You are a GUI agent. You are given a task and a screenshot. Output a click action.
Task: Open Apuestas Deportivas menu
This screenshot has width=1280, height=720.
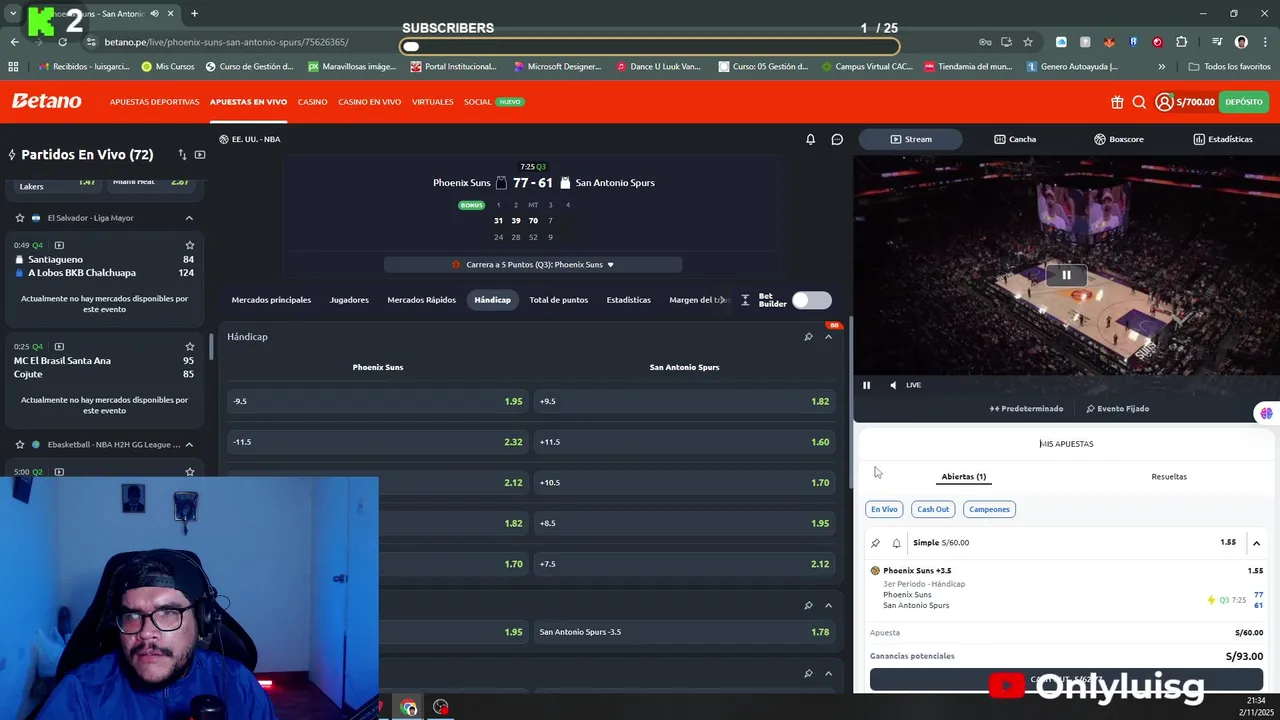pos(154,102)
